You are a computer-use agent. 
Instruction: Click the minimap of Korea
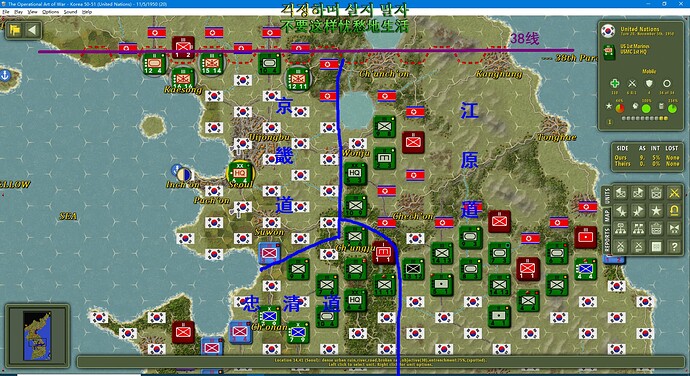click(x=37, y=336)
